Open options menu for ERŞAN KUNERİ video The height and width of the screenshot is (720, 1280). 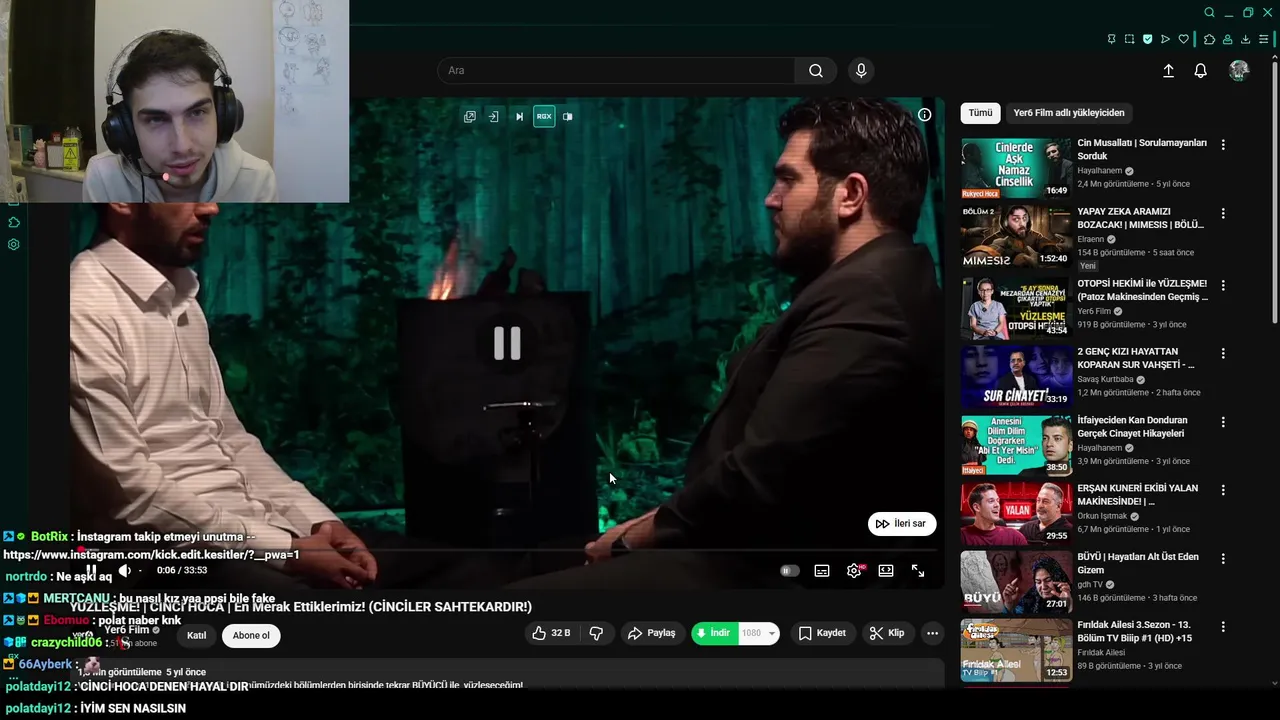[x=1222, y=490]
